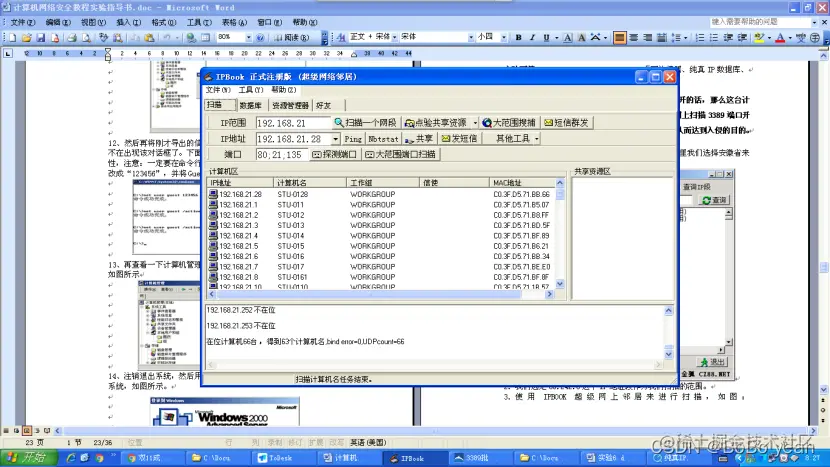Image resolution: width=830 pixels, height=467 pixels.
Task: Click the 大范围搜捕 button
Action: 509,123
